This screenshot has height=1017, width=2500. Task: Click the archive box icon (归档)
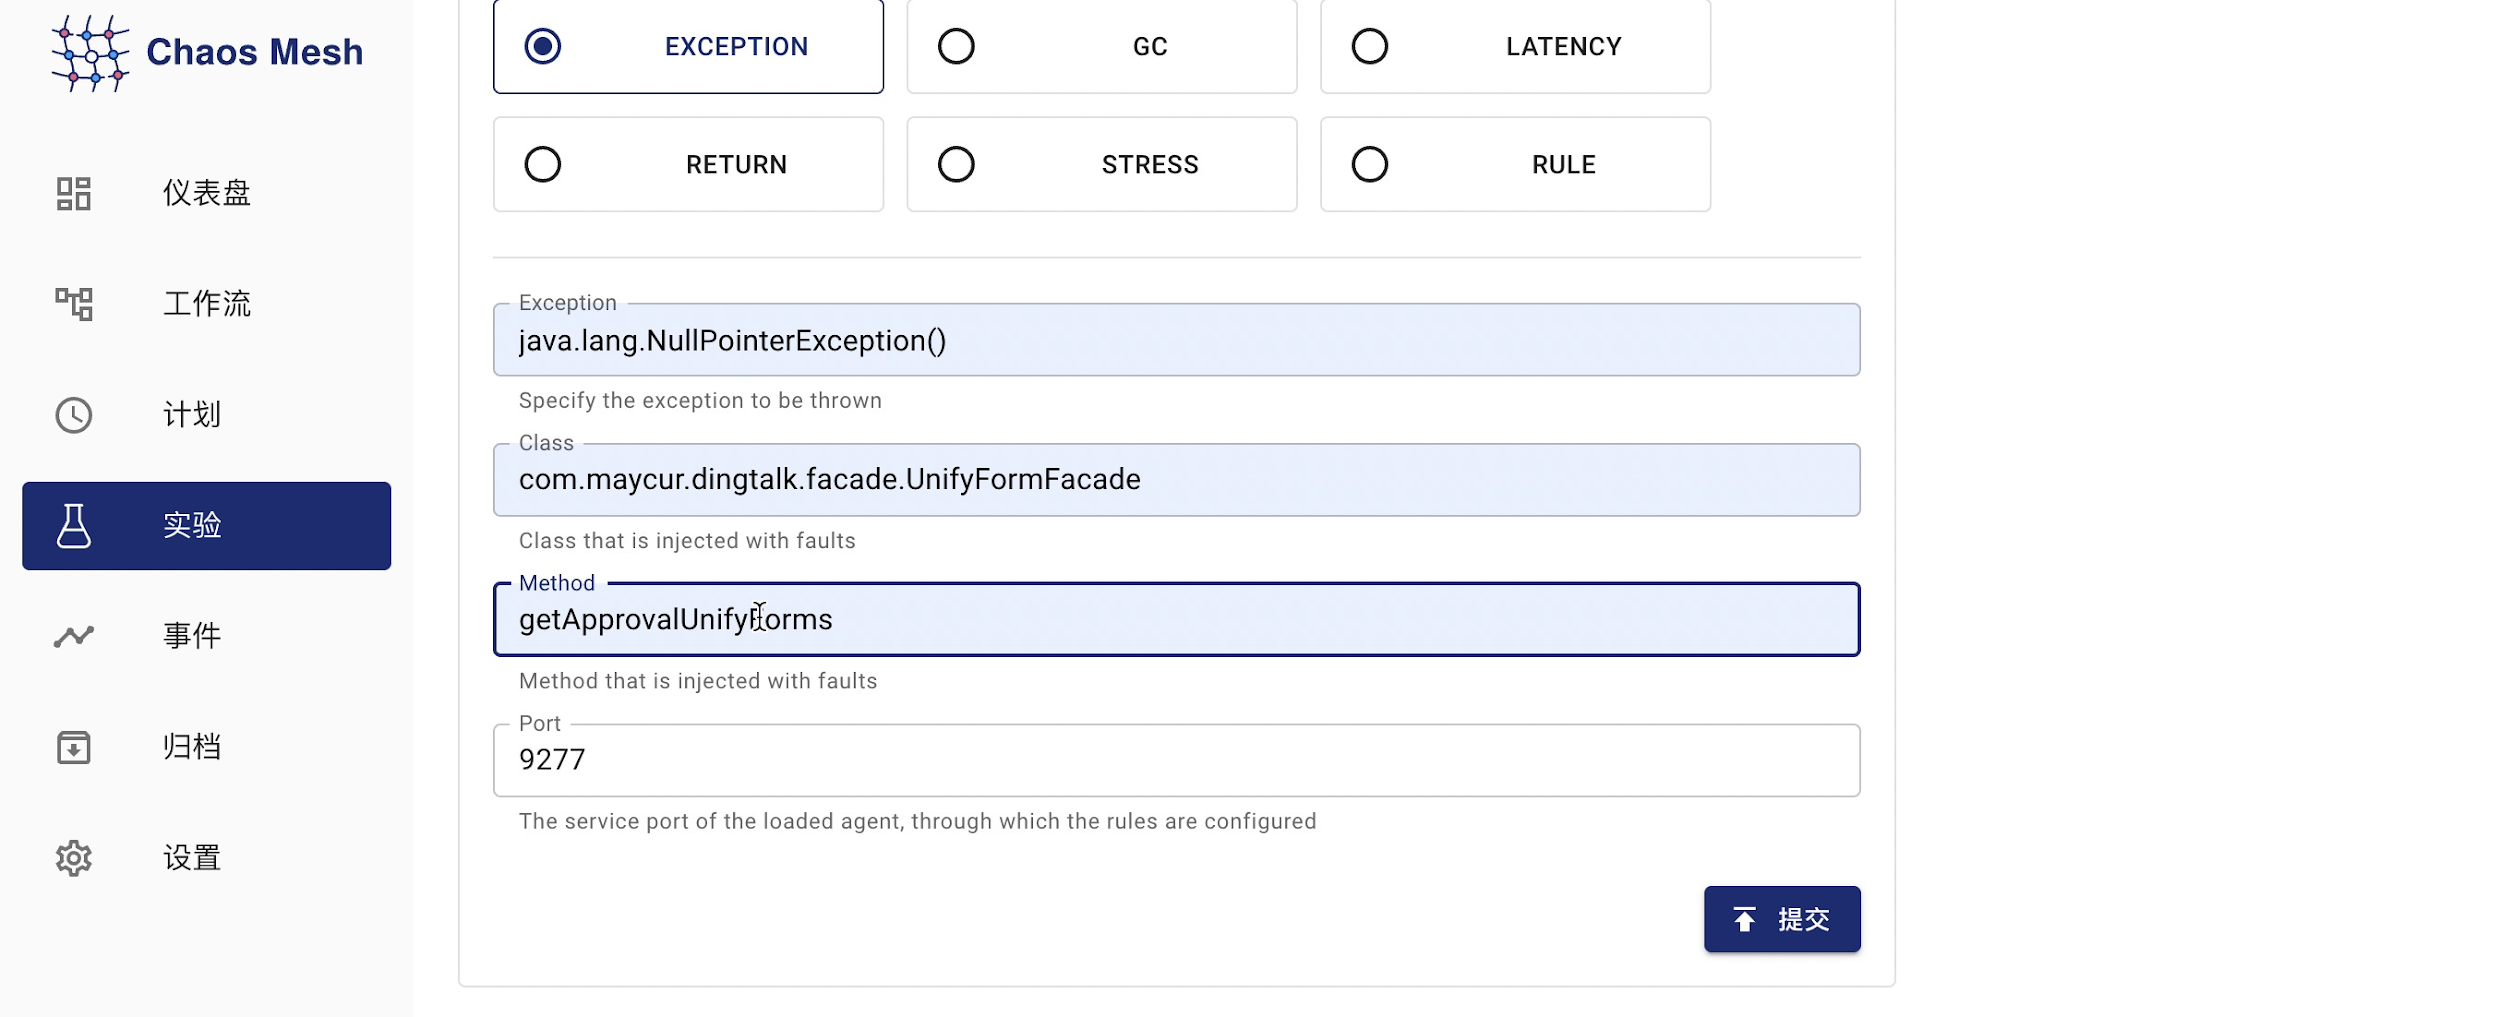pyautogui.click(x=74, y=747)
